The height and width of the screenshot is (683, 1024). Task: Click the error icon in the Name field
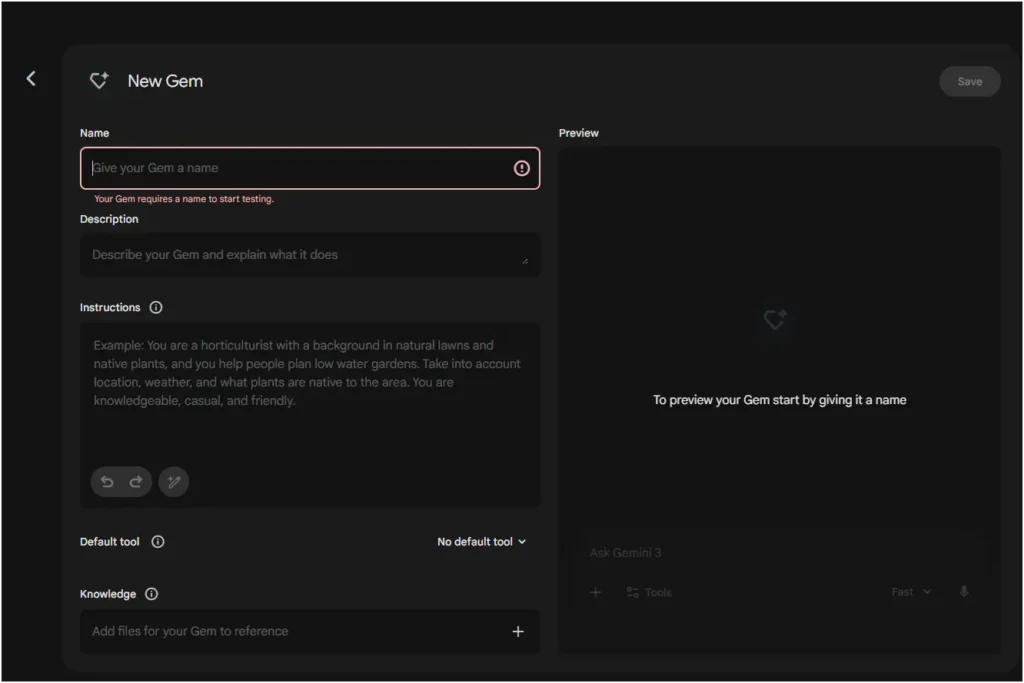coord(521,168)
